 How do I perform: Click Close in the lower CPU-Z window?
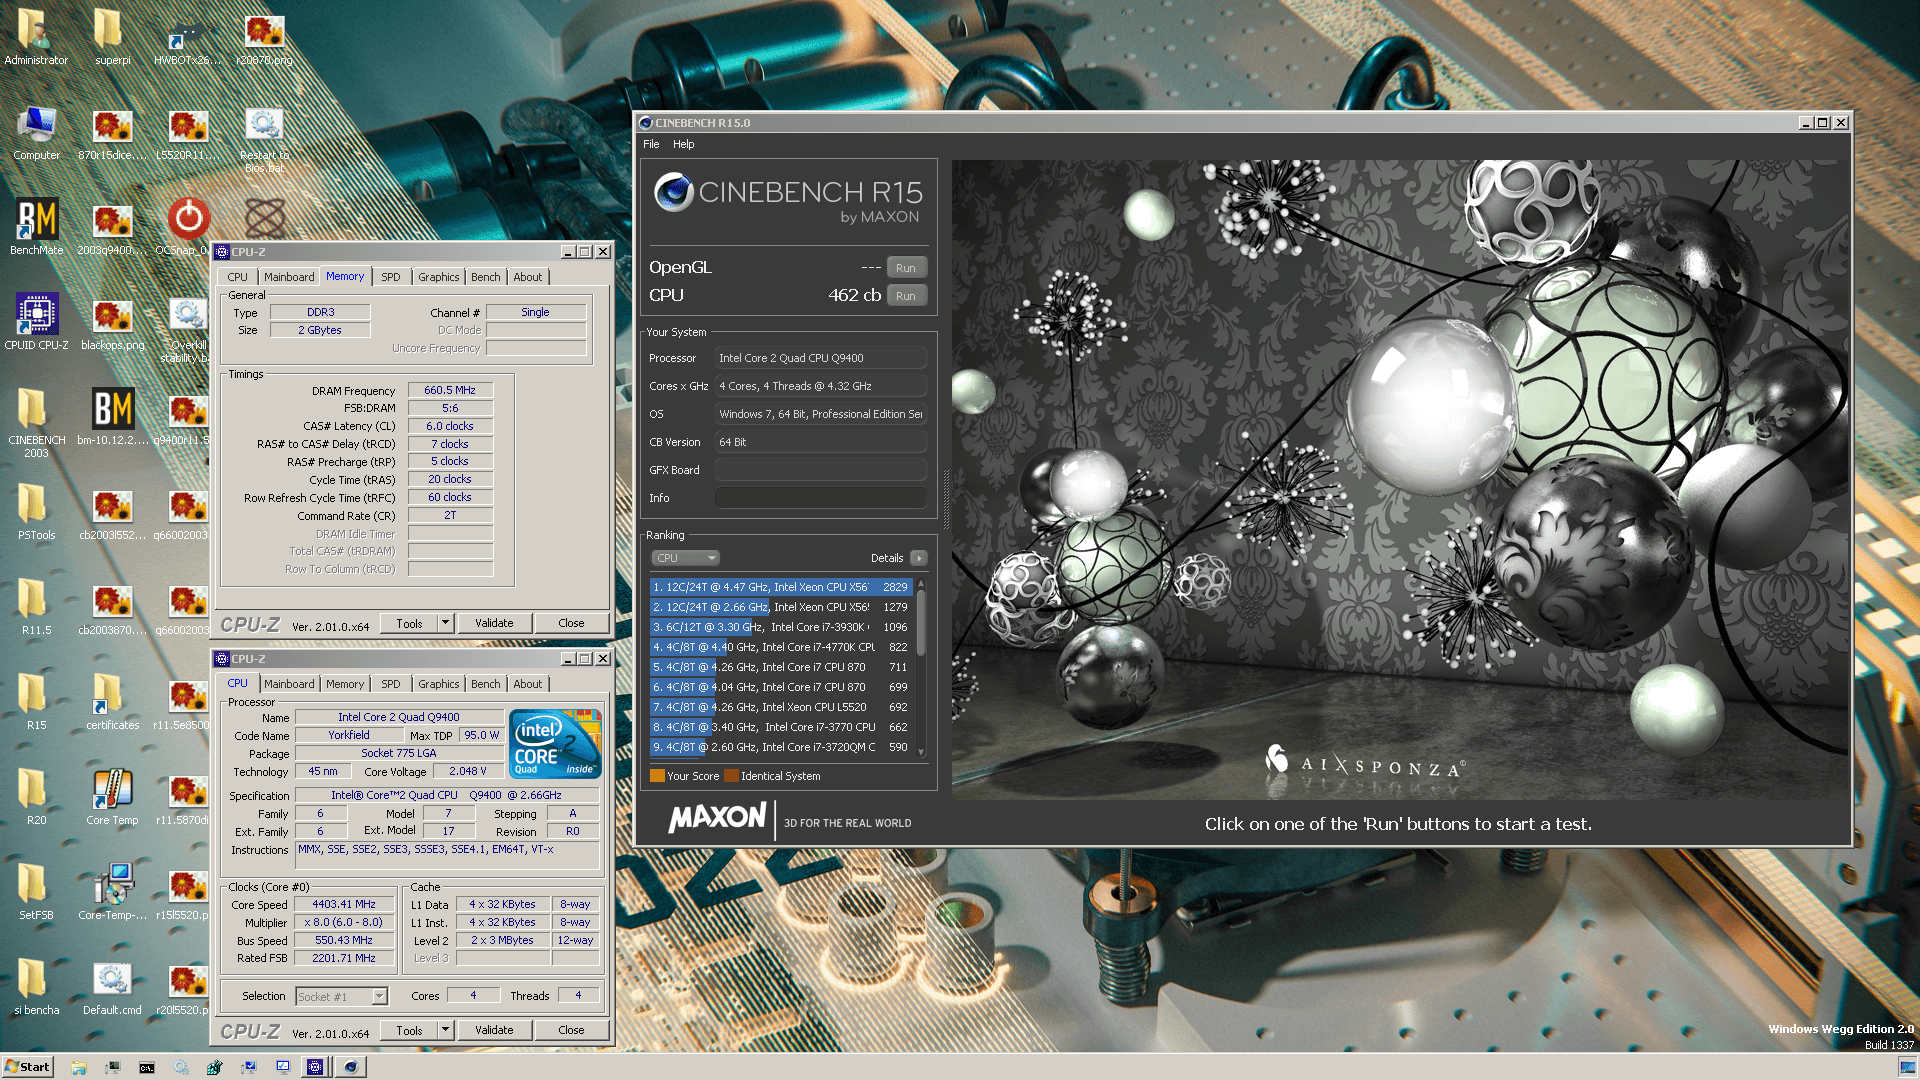pos(571,1029)
